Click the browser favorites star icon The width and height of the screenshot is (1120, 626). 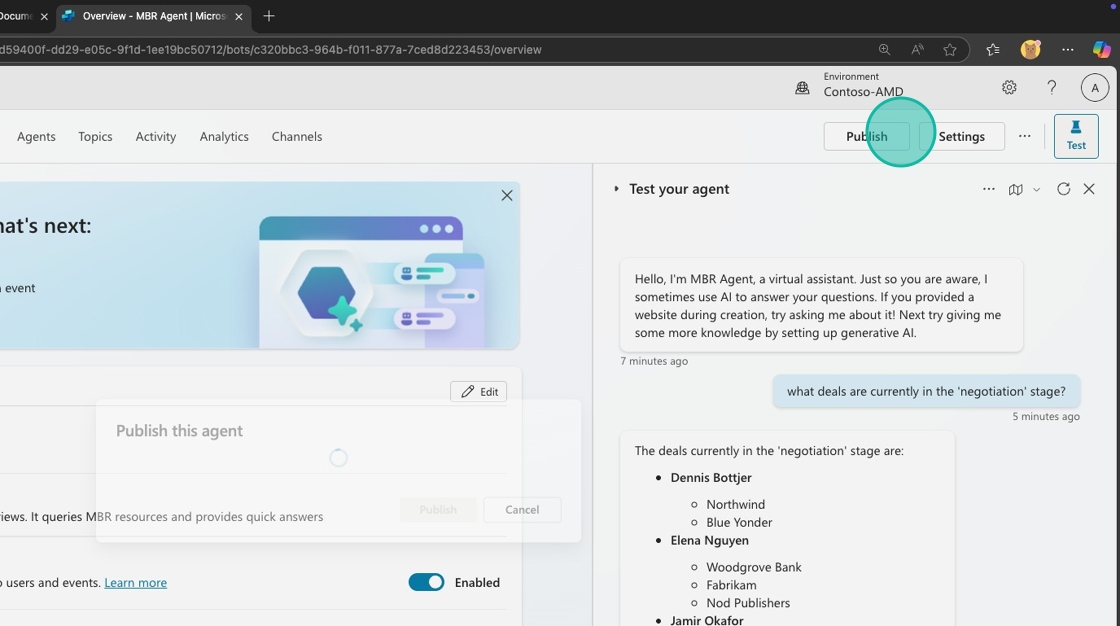point(950,49)
